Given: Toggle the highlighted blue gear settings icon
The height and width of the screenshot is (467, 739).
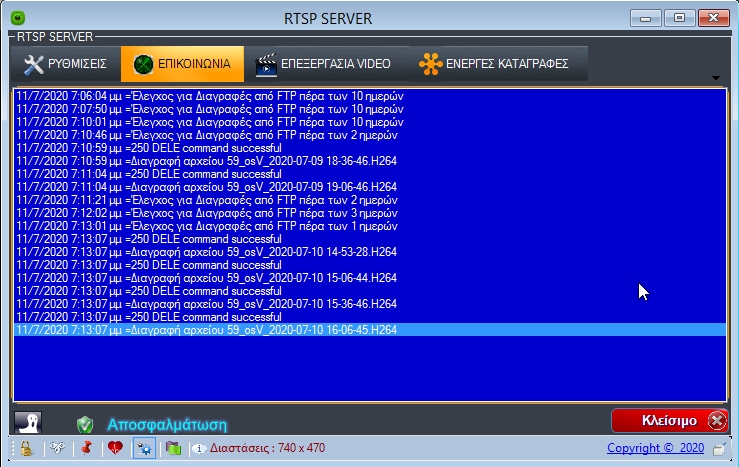Looking at the screenshot, I should (x=143, y=448).
